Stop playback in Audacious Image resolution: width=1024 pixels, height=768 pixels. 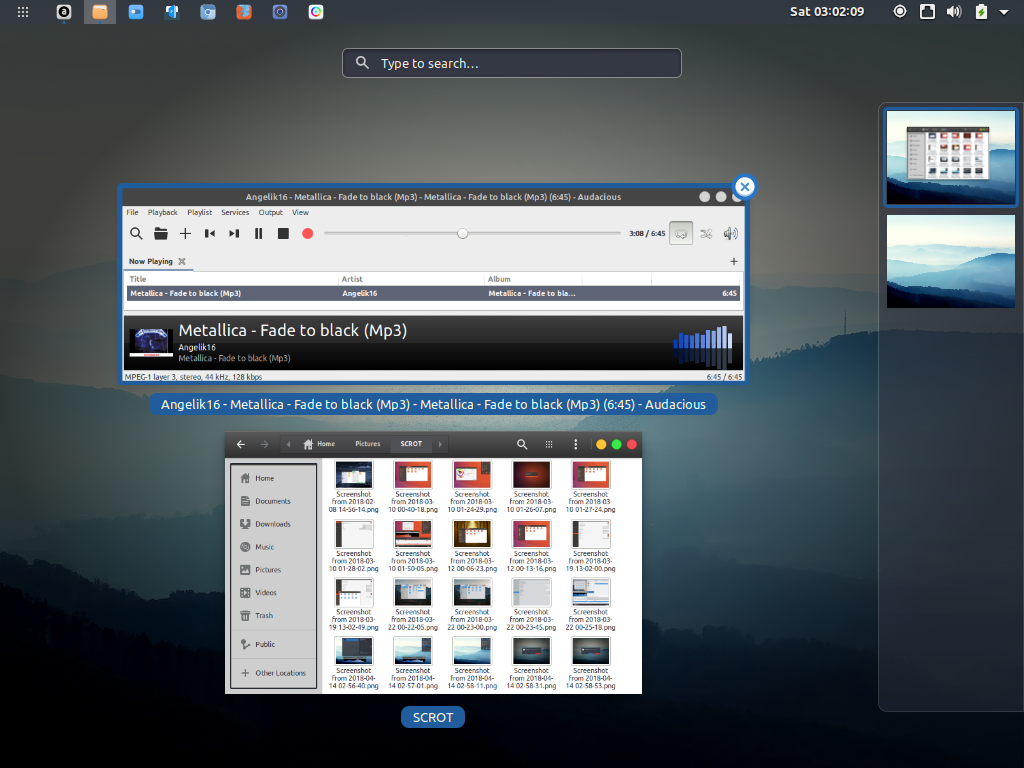click(283, 233)
